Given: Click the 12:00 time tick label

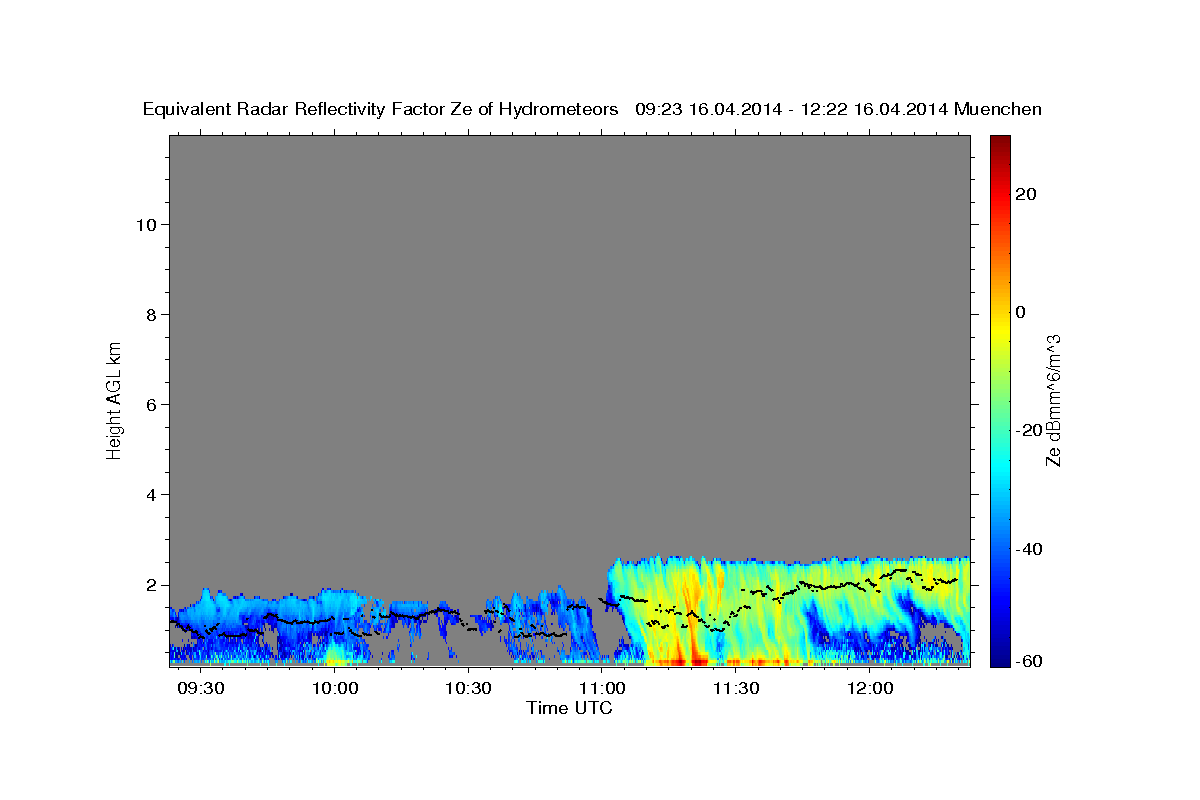Looking at the screenshot, I should [870, 689].
